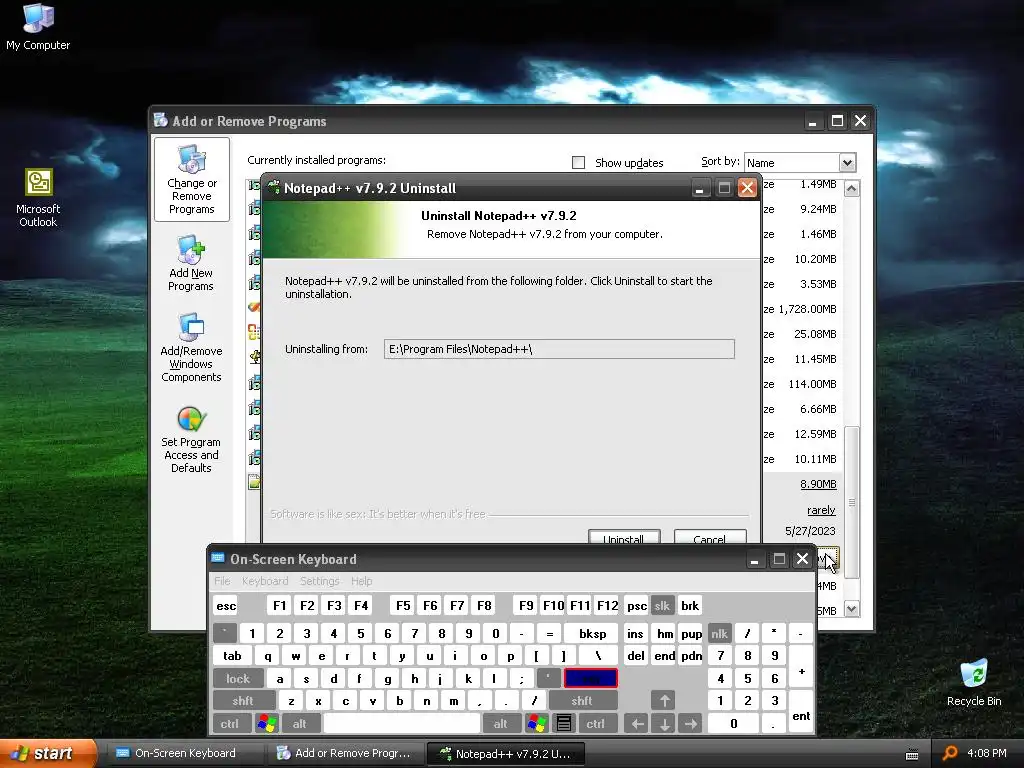Click the Windows logo key right of spacebar
The height and width of the screenshot is (768, 1024).
(537, 724)
